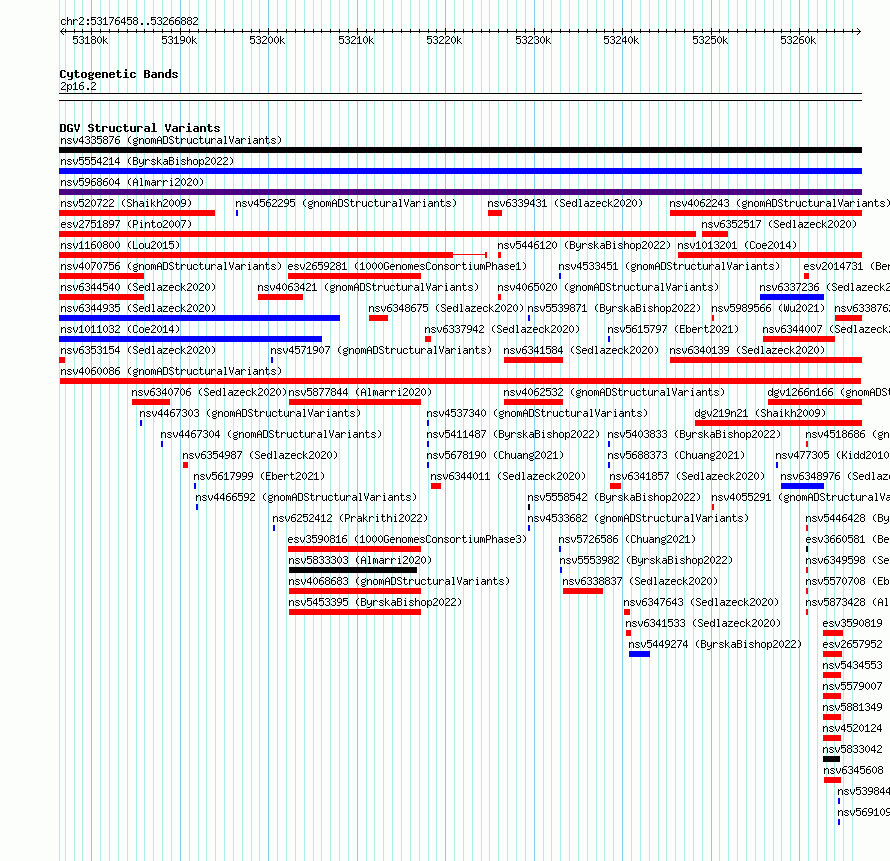This screenshot has width=890, height=861.
Task: Click the nsv6348976 blue bar
Action: (803, 486)
